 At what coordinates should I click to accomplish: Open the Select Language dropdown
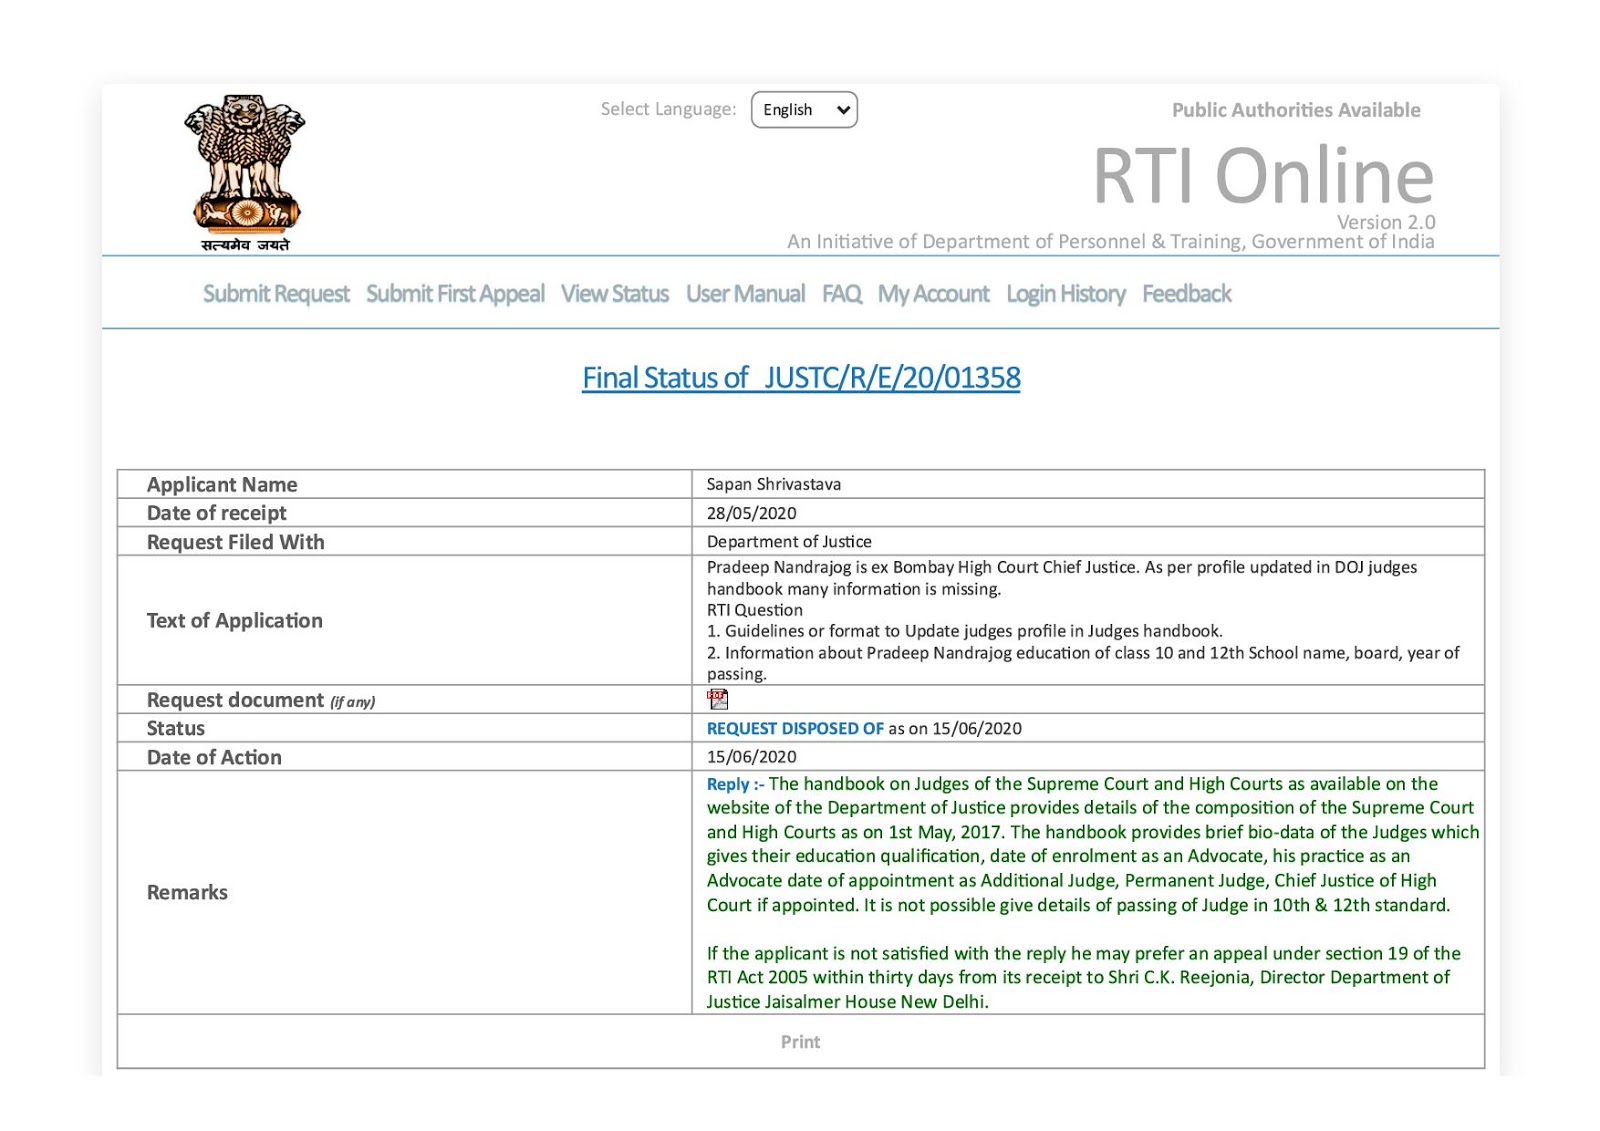[x=804, y=110]
